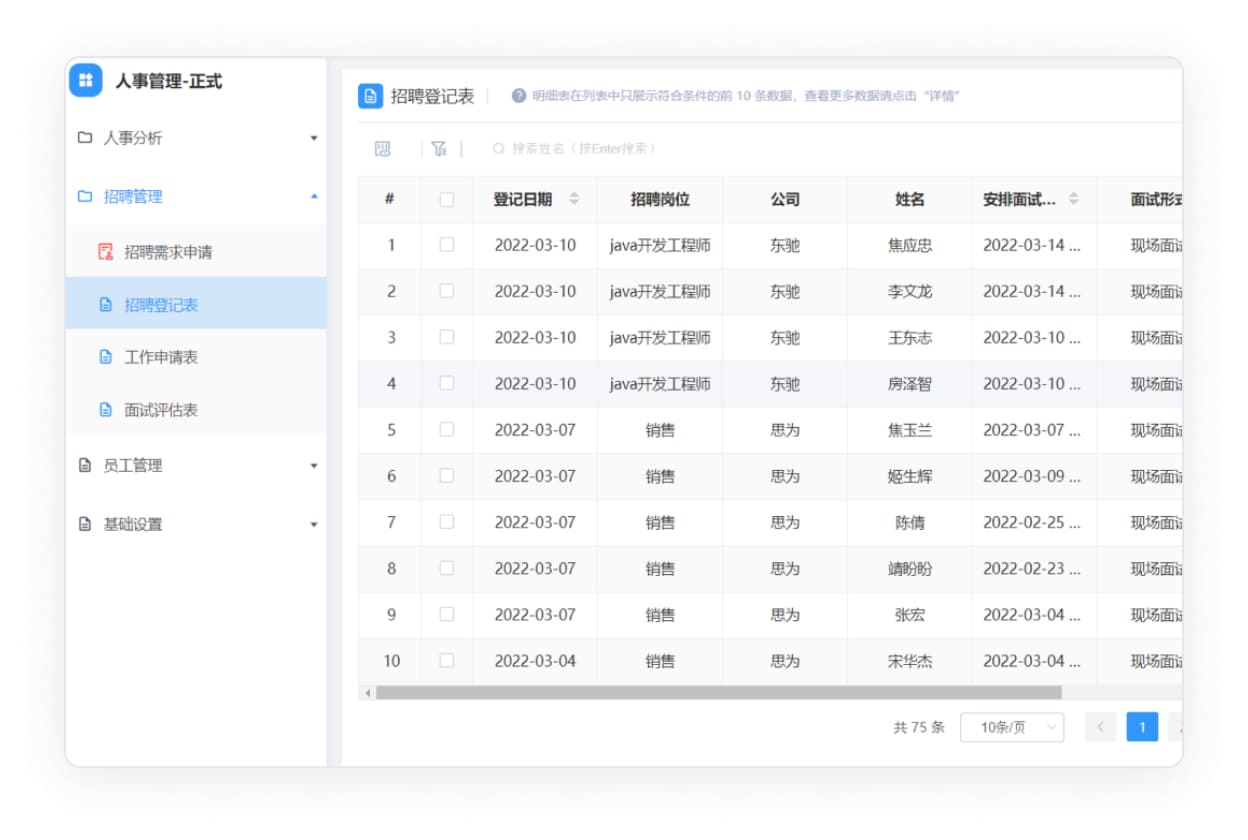Click the java开发工程师 cell in row 1
Image resolution: width=1248 pixels, height=840 pixels.
point(660,245)
